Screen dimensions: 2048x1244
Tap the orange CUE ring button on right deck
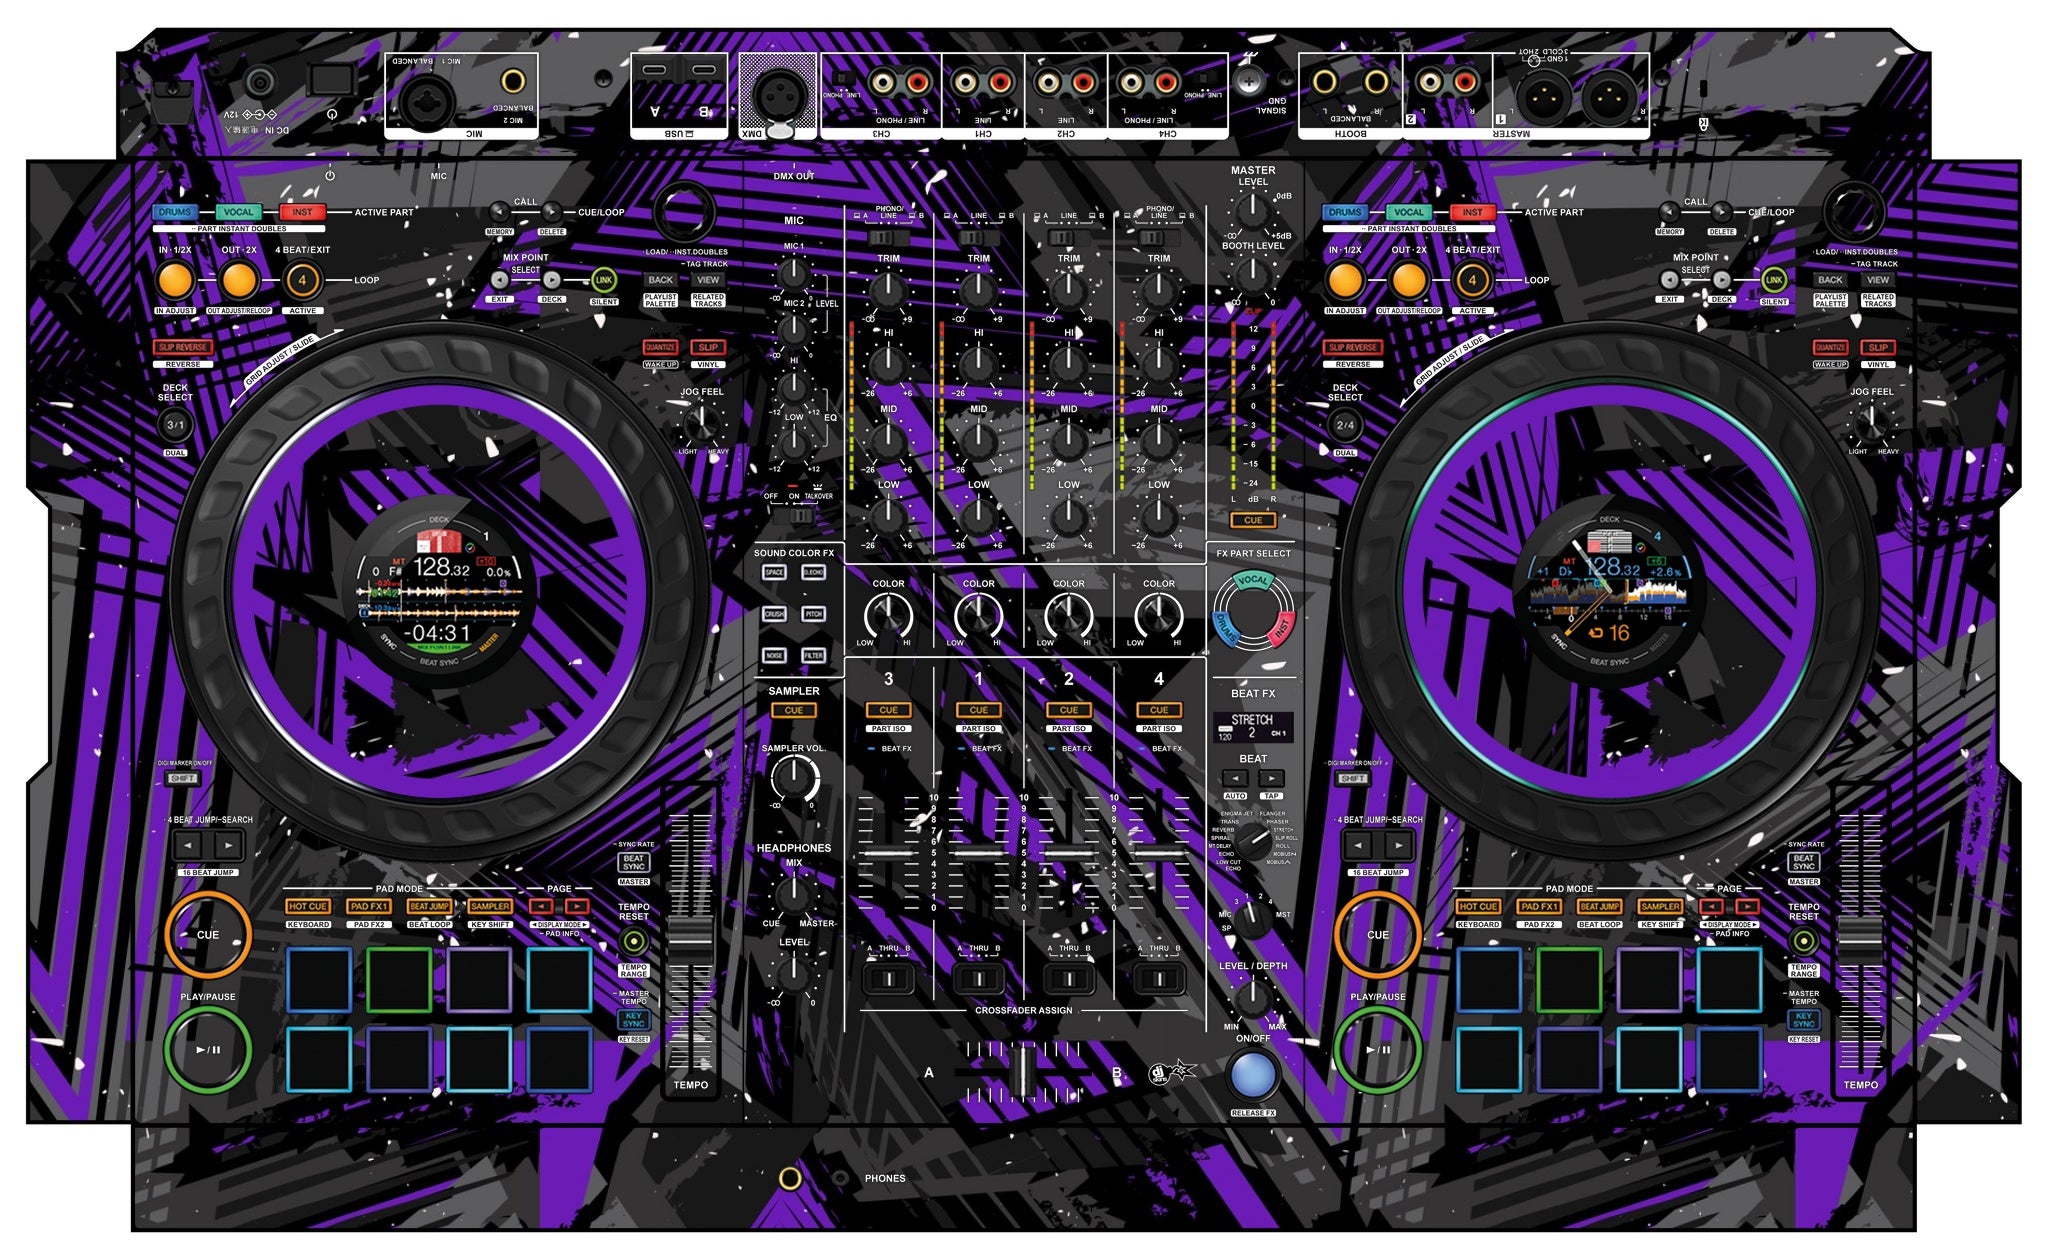coord(1377,935)
